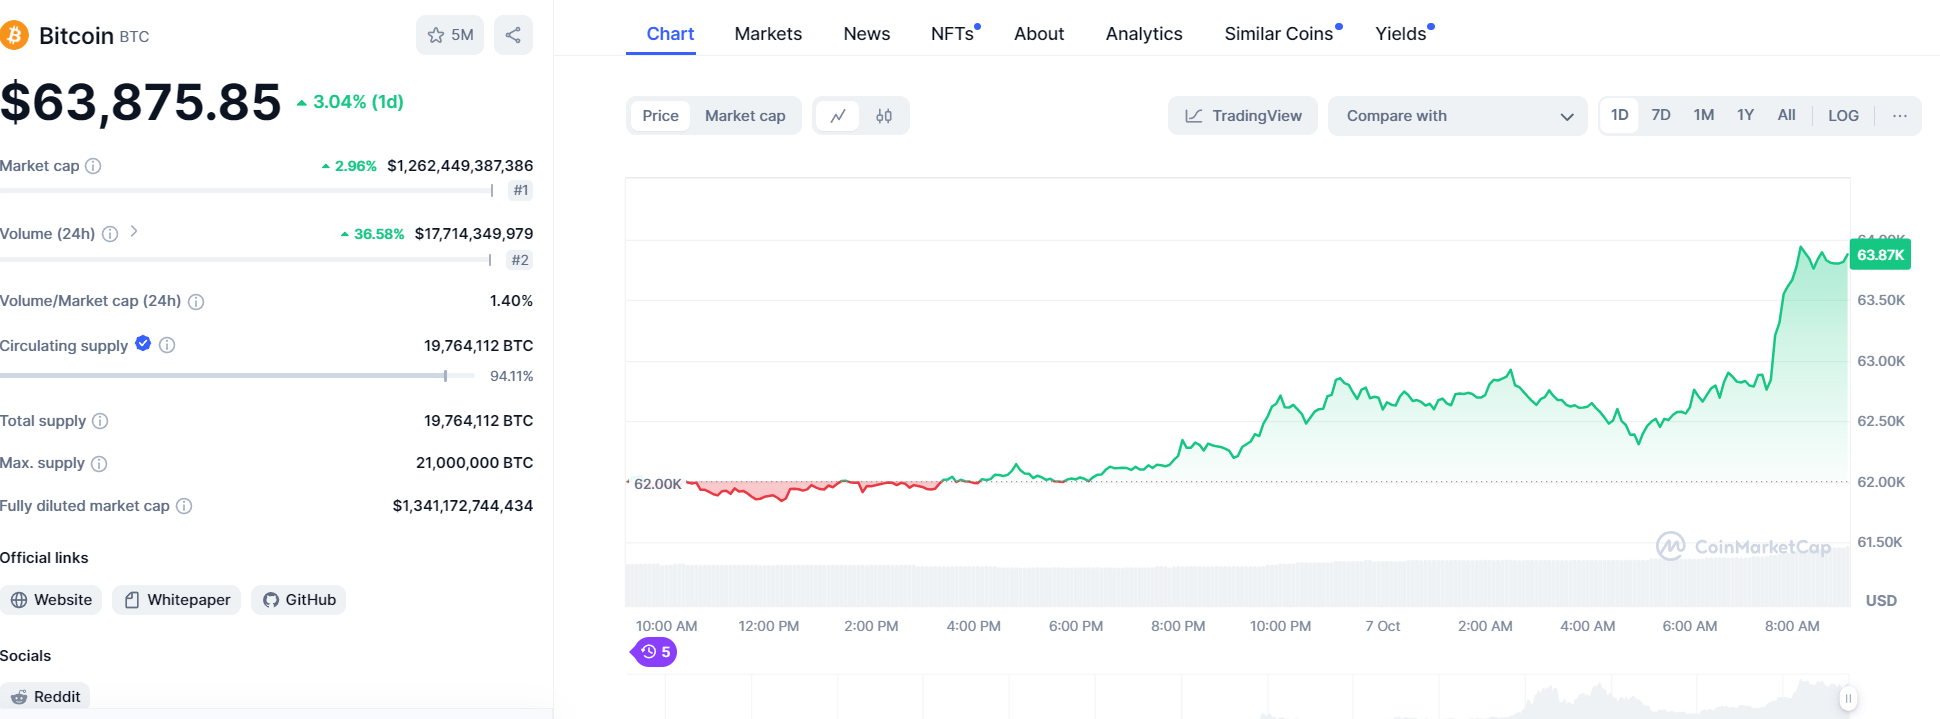Select the 1Y time range
The height and width of the screenshot is (719, 1940).
point(1745,115)
